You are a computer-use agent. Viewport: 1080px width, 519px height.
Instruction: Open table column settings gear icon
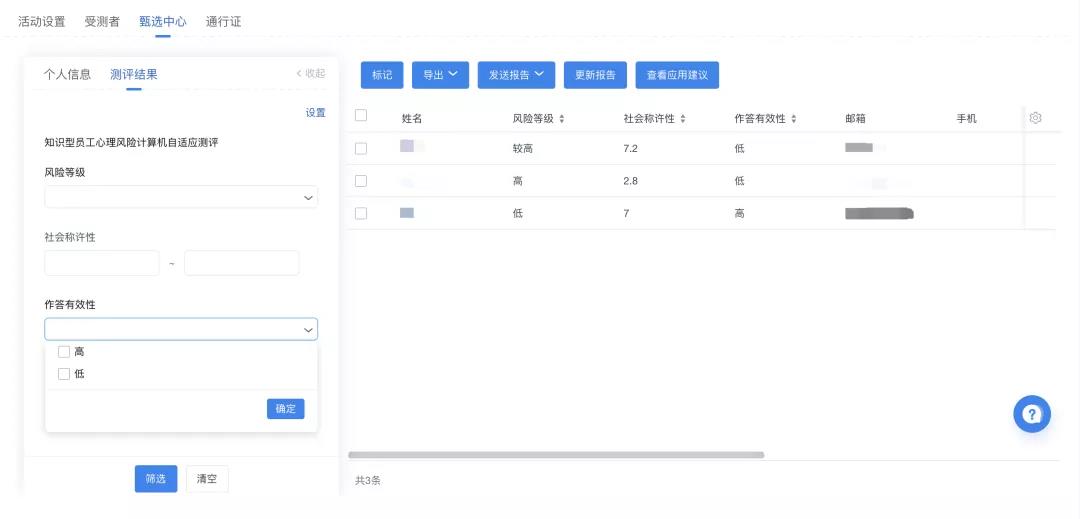pos(1035,118)
